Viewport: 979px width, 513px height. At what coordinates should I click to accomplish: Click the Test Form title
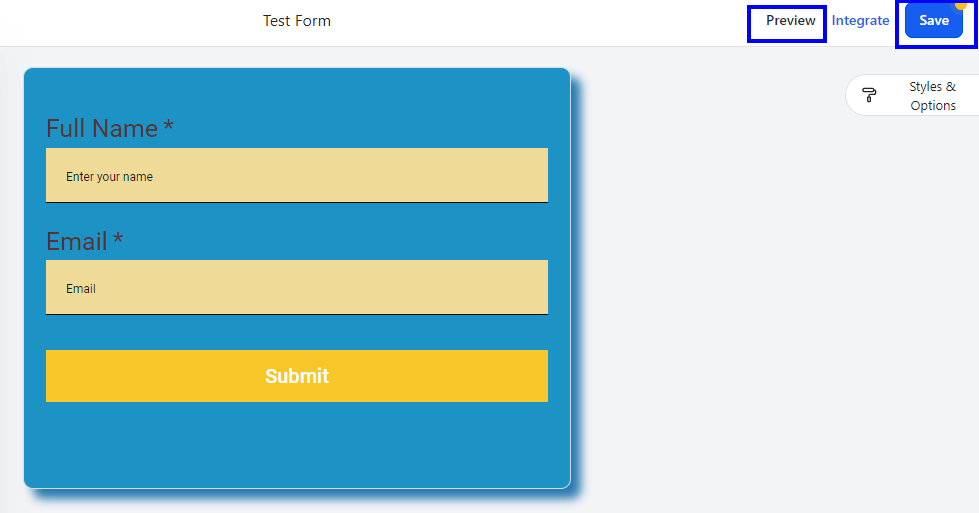pyautogui.click(x=297, y=21)
